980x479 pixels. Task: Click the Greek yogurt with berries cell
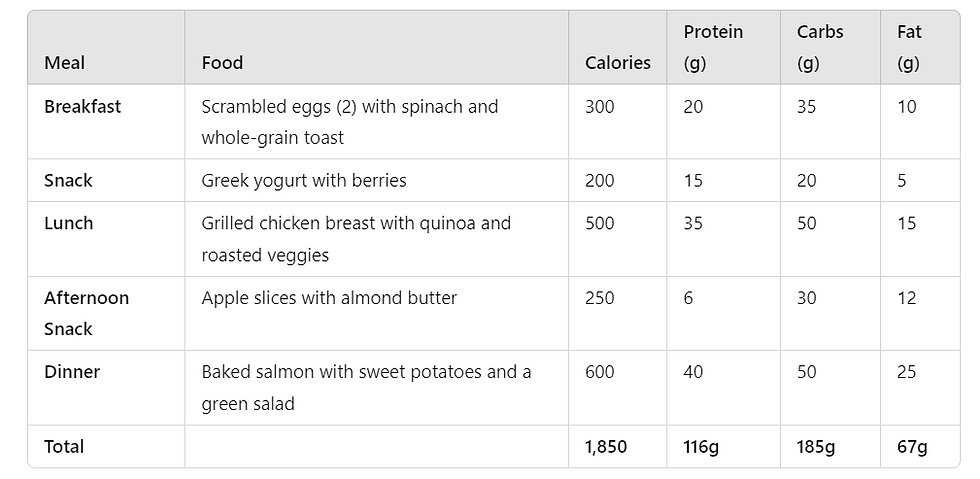click(x=304, y=181)
